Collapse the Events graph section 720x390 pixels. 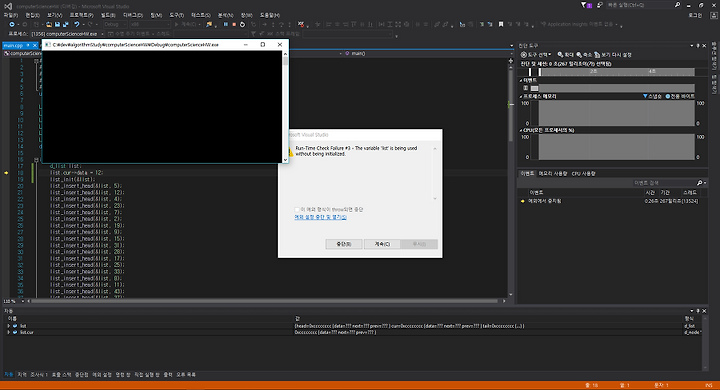click(x=521, y=80)
